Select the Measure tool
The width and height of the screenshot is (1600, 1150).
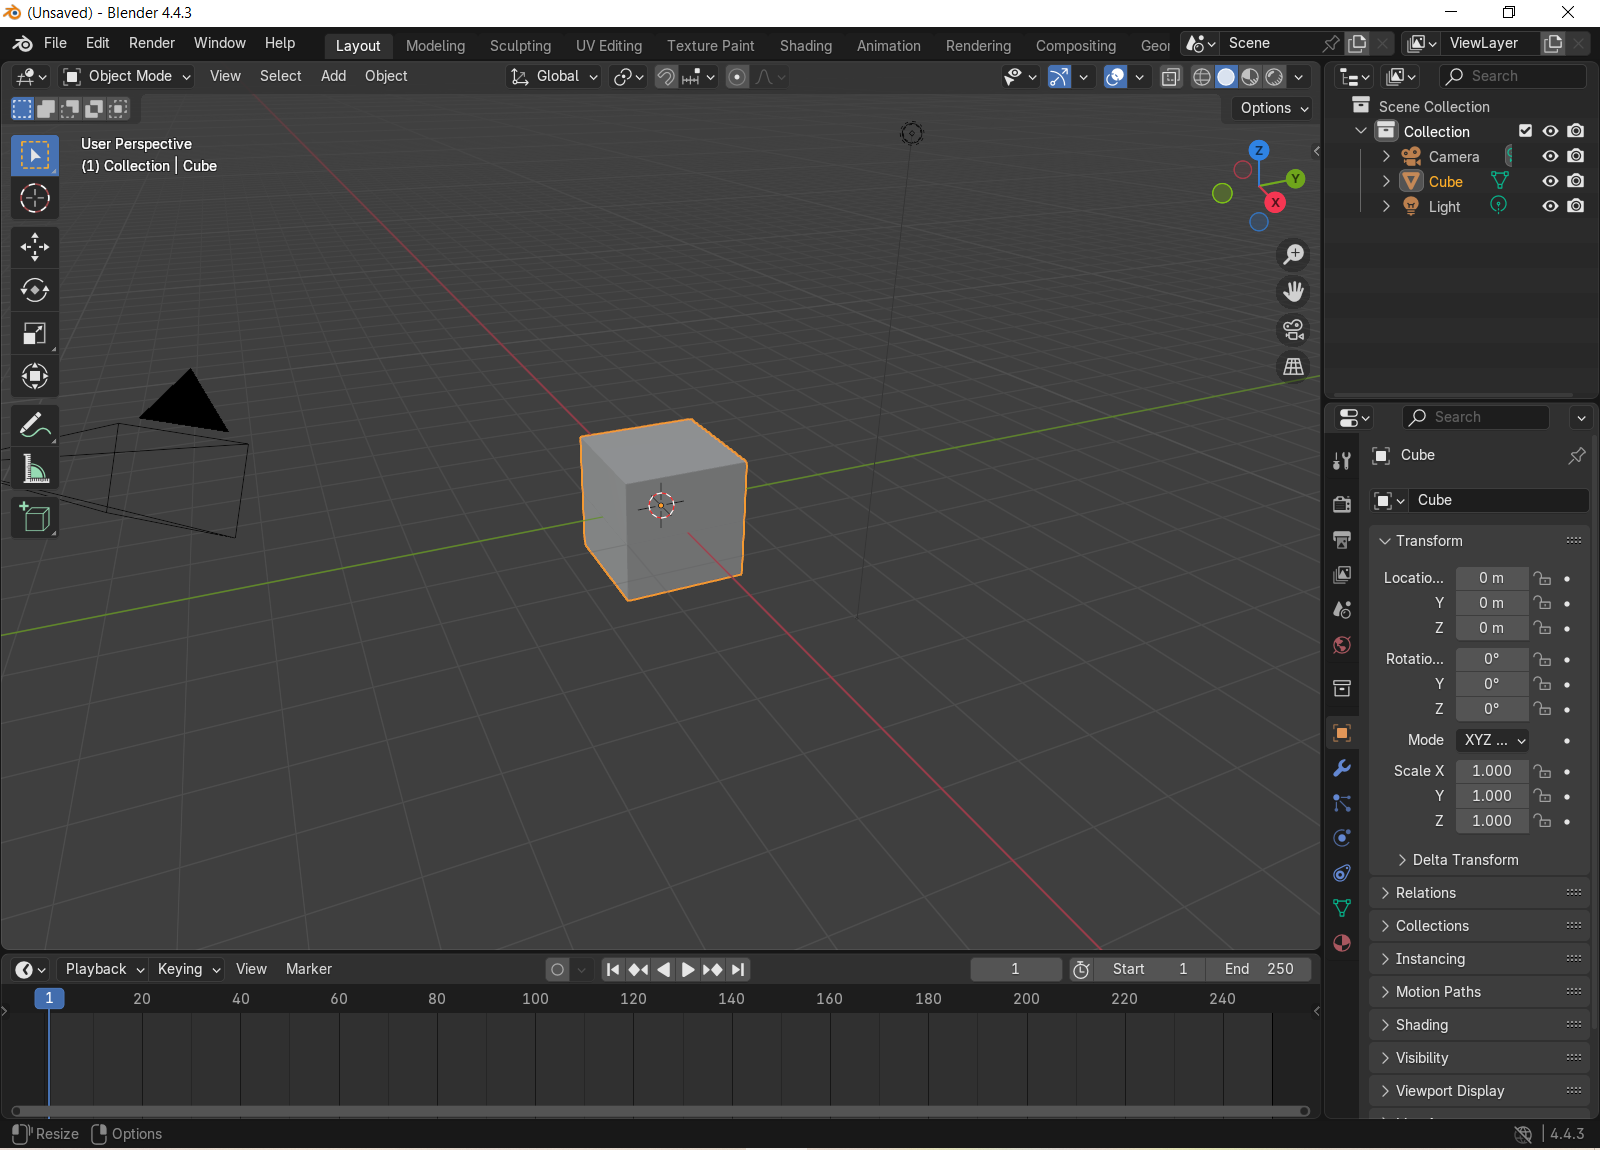click(x=35, y=469)
